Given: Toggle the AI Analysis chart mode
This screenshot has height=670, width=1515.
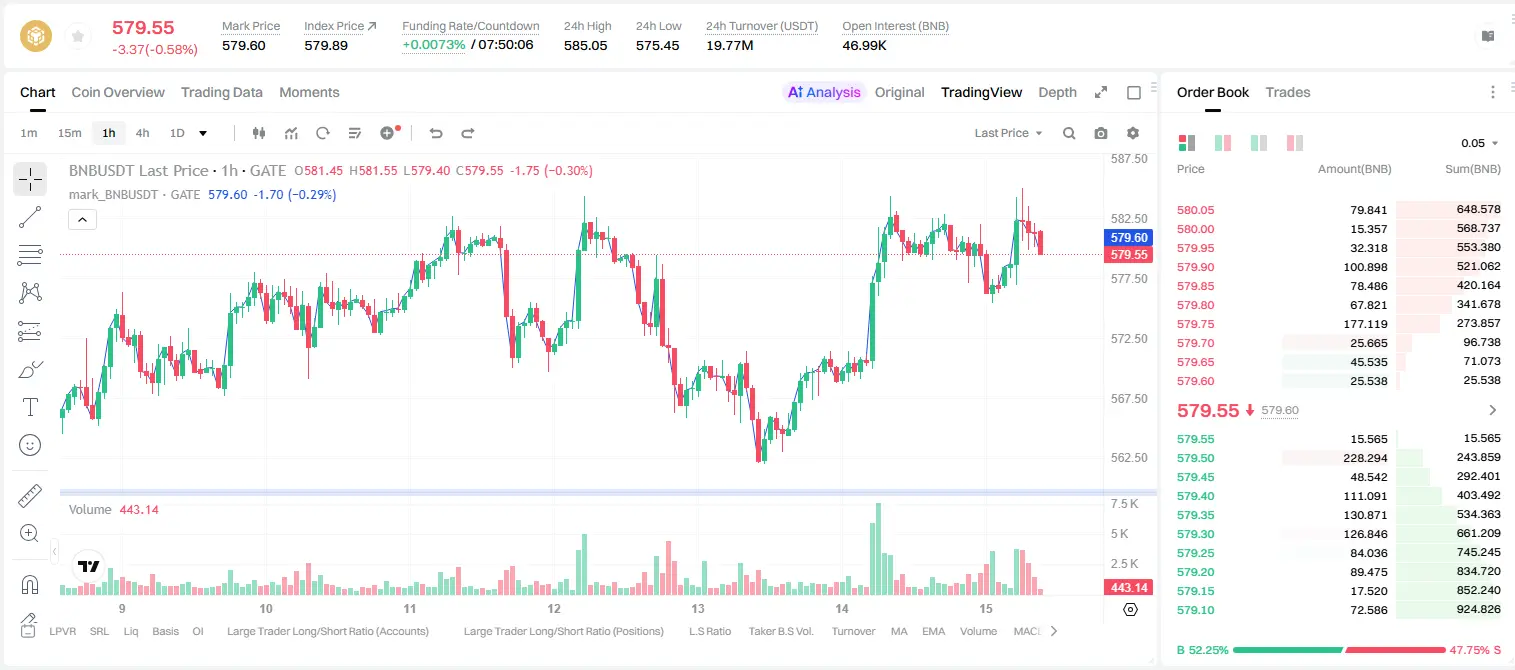Looking at the screenshot, I should (823, 92).
